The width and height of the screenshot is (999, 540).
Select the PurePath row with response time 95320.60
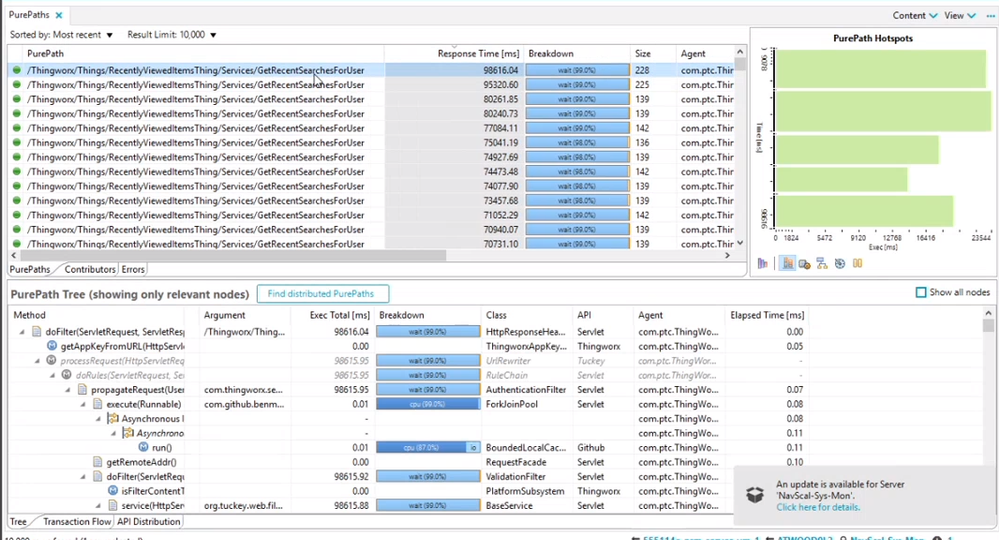371,85
